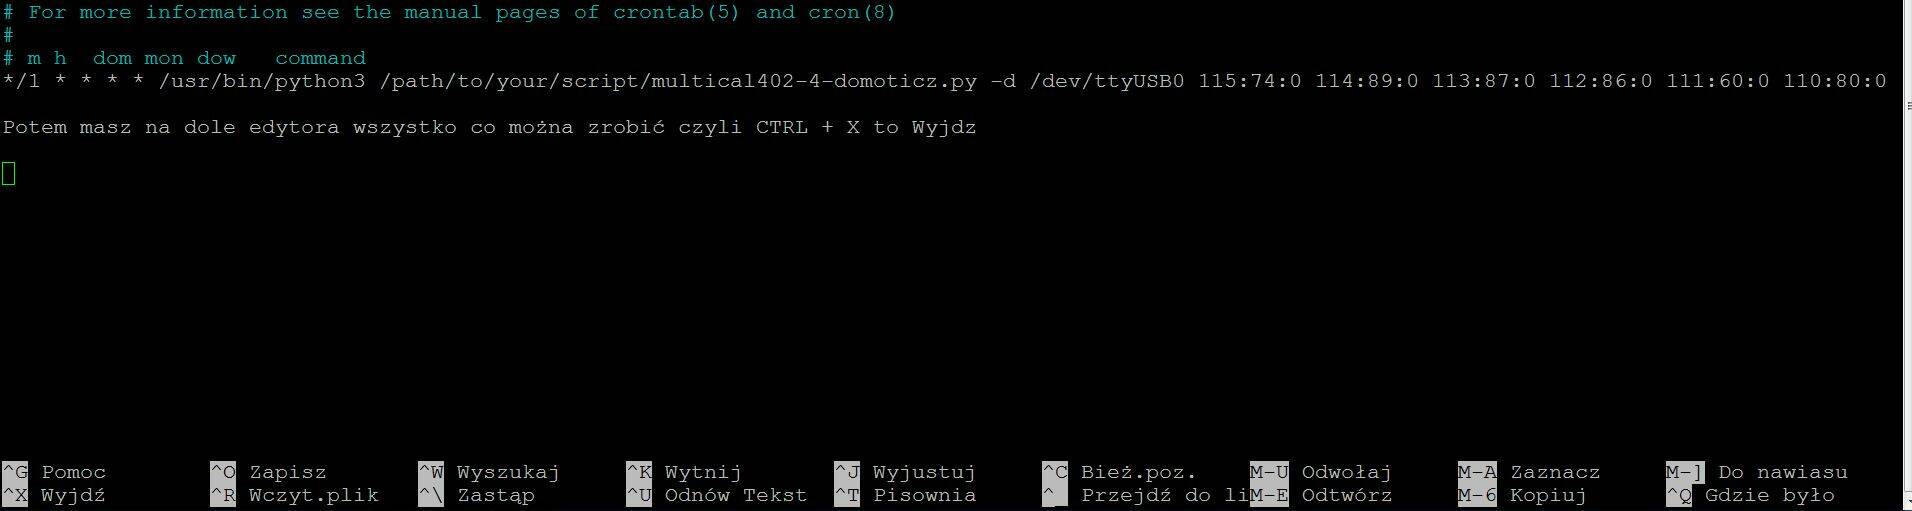Click the ^T Pisownia spelling shortcut
This screenshot has height=511, width=1912.
(x=904, y=495)
